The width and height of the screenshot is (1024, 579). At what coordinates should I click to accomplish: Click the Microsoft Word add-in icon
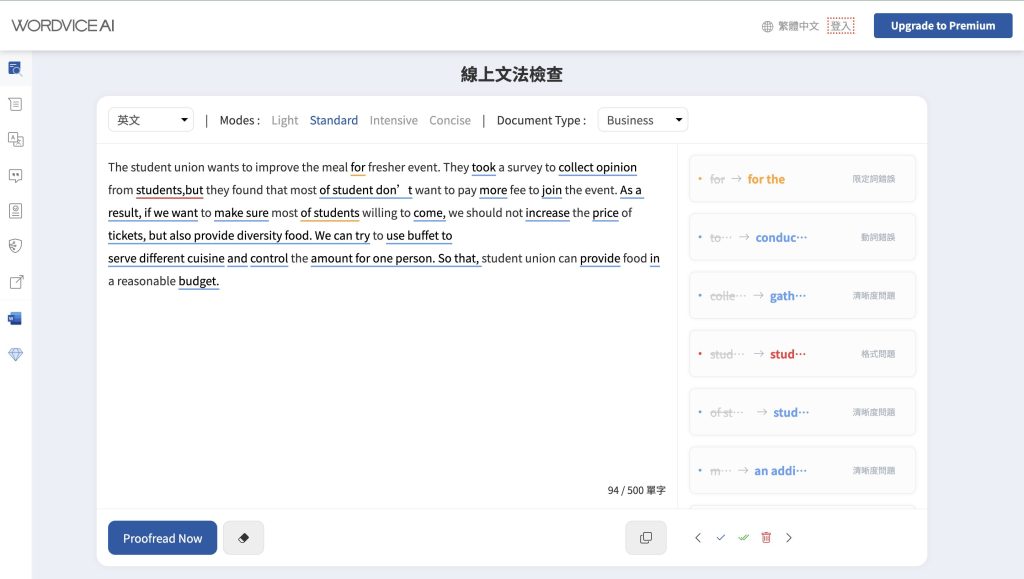tap(15, 319)
